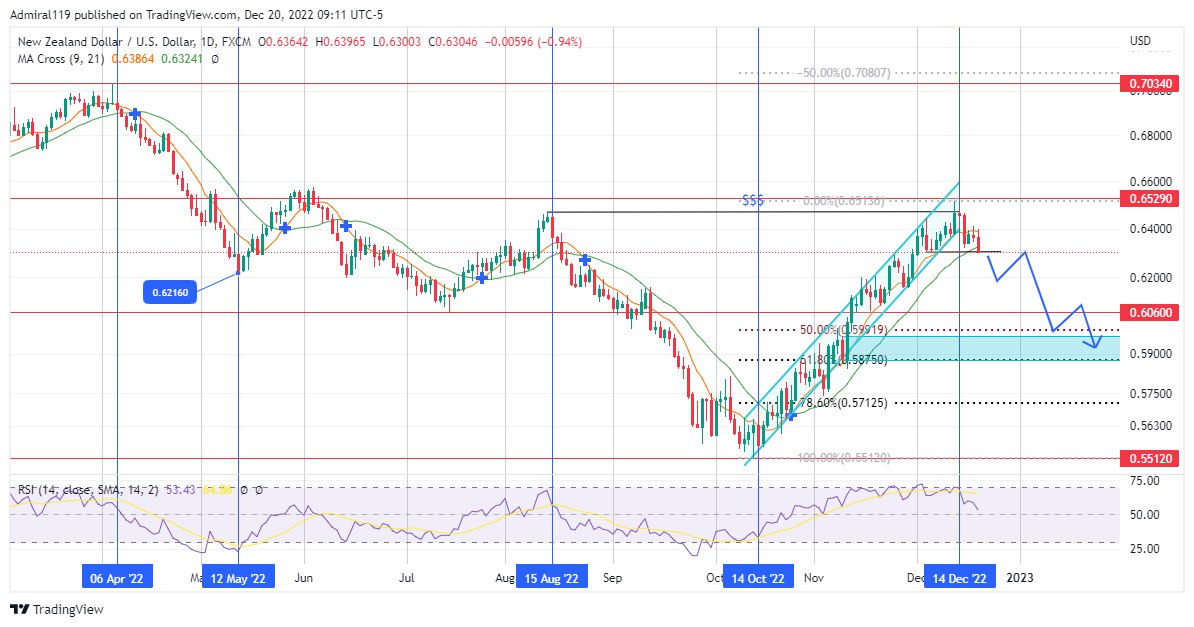Click the blue 0.62160 price callout
Viewport: 1194px width, 627px height.
[x=170, y=292]
